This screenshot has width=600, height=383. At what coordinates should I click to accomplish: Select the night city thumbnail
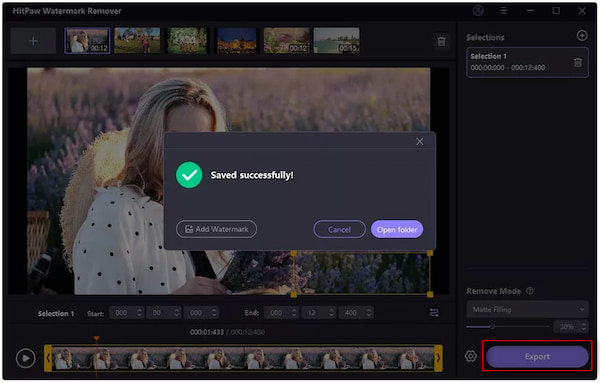237,41
